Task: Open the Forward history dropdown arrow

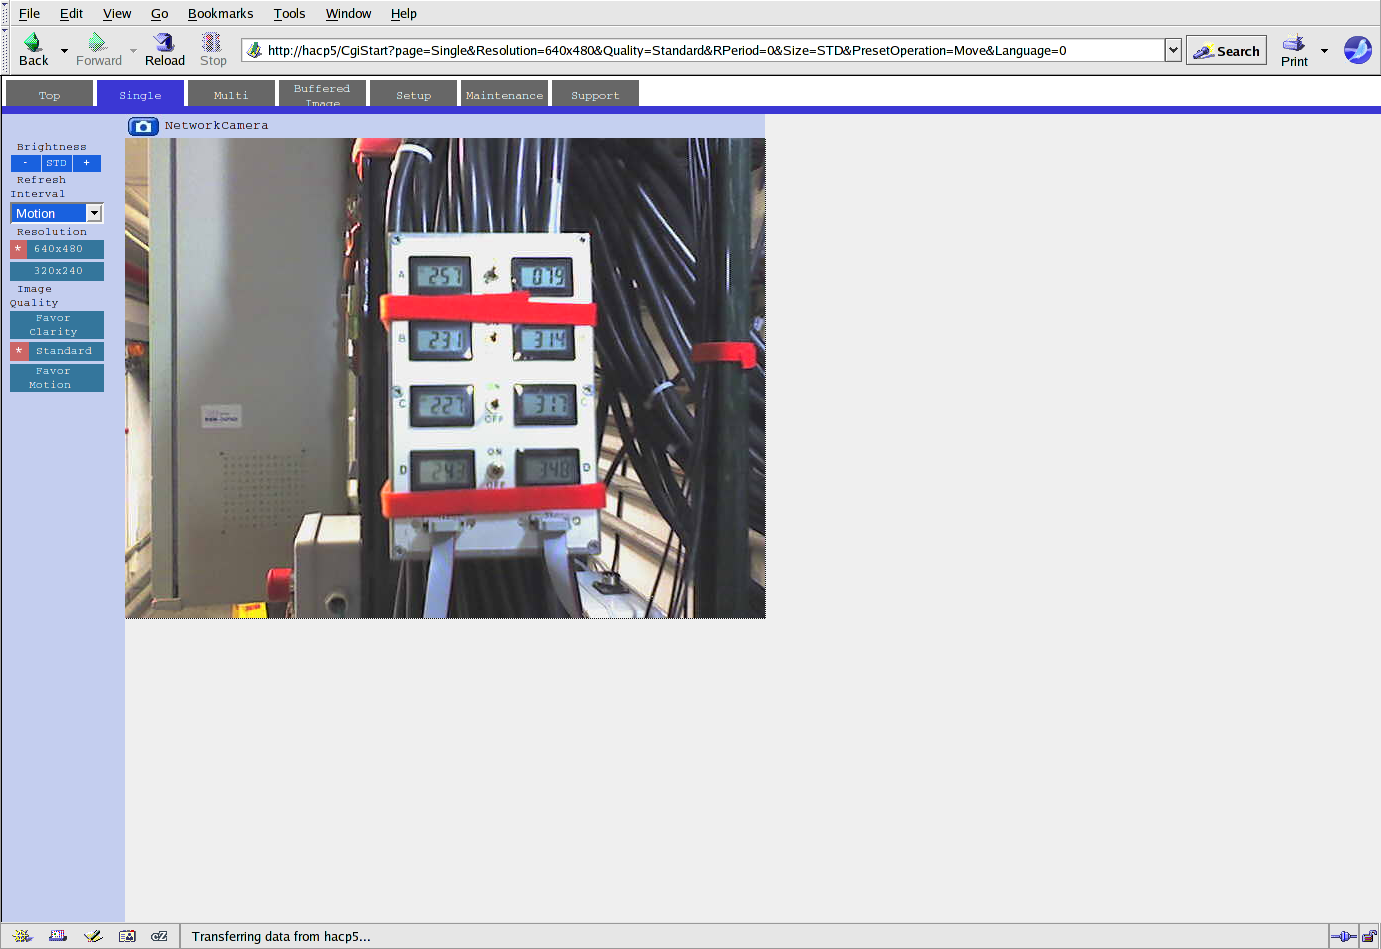Action: click(x=133, y=50)
